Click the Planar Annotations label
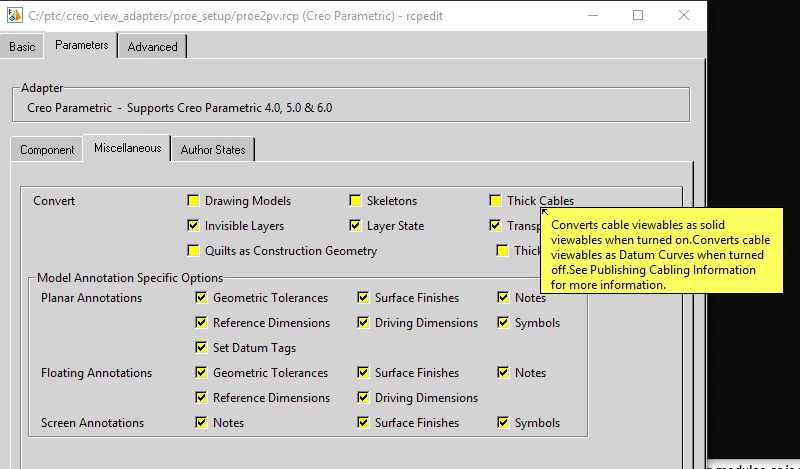This screenshot has width=800, height=469. tap(91, 298)
